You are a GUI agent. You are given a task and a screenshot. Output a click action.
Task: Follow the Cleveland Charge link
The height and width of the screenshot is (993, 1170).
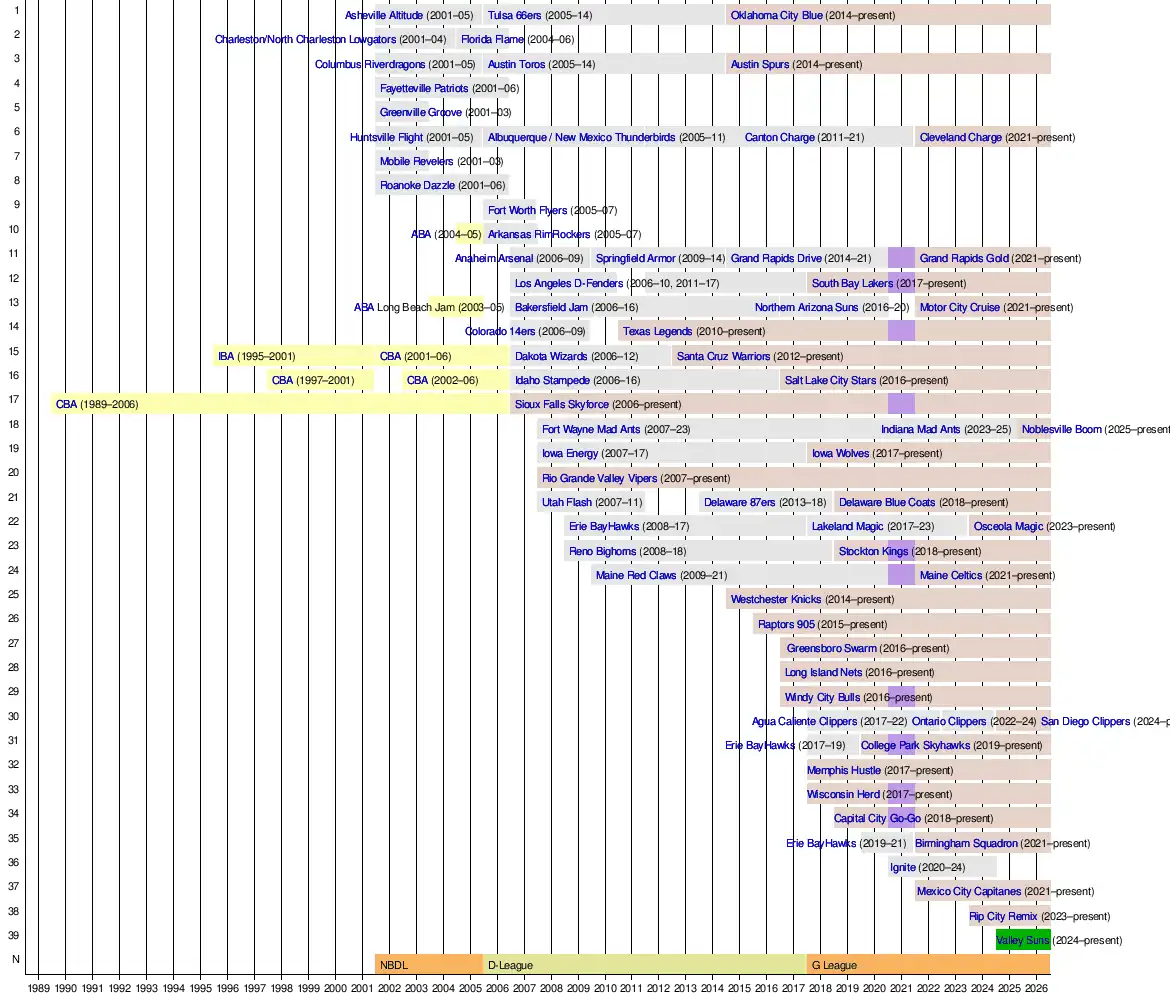tap(960, 138)
